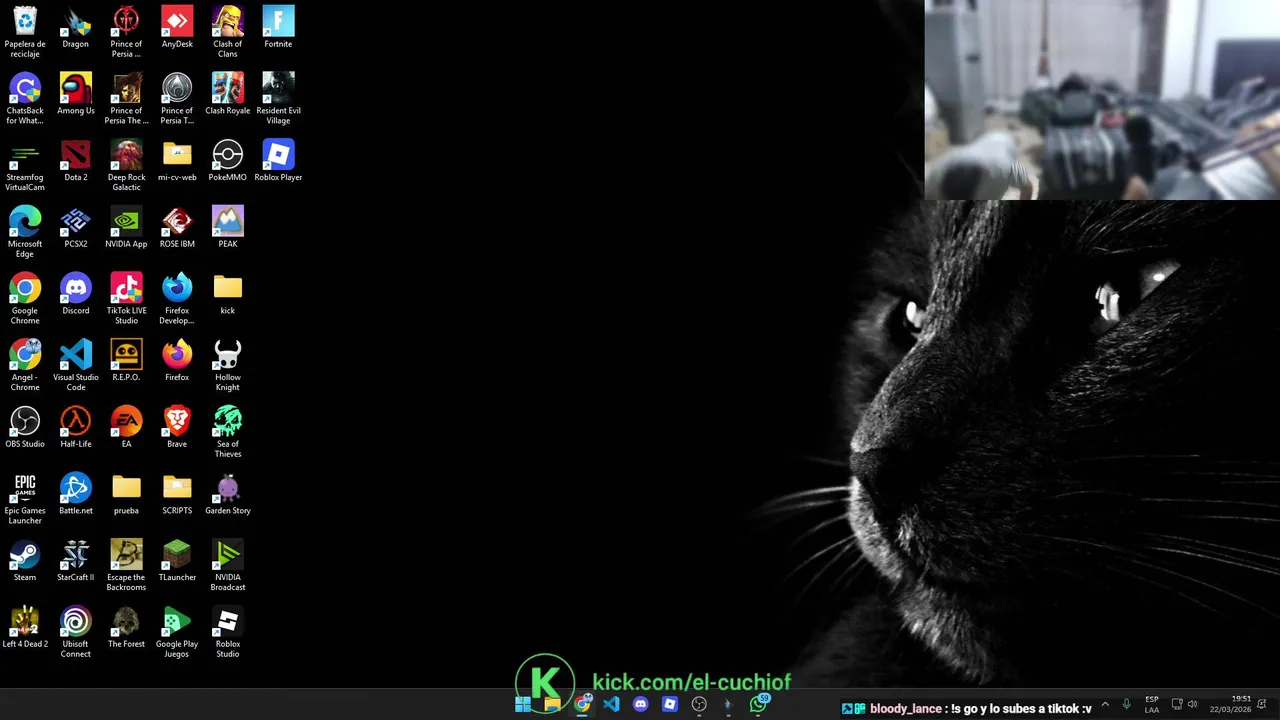Open the Papelera de reciclaje icon
Viewport: 1280px width, 720px height.
25,31
